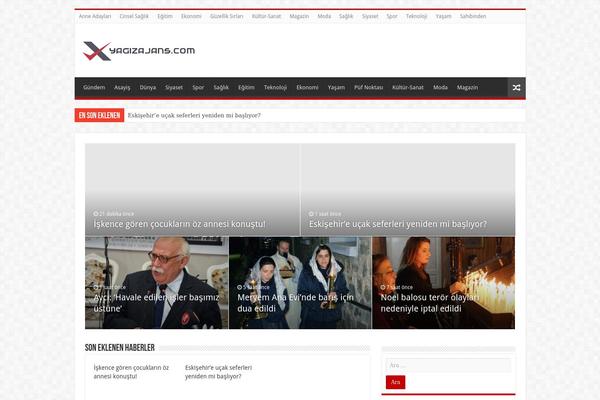
Task: Click the shuffle random article icon
Action: (x=516, y=88)
